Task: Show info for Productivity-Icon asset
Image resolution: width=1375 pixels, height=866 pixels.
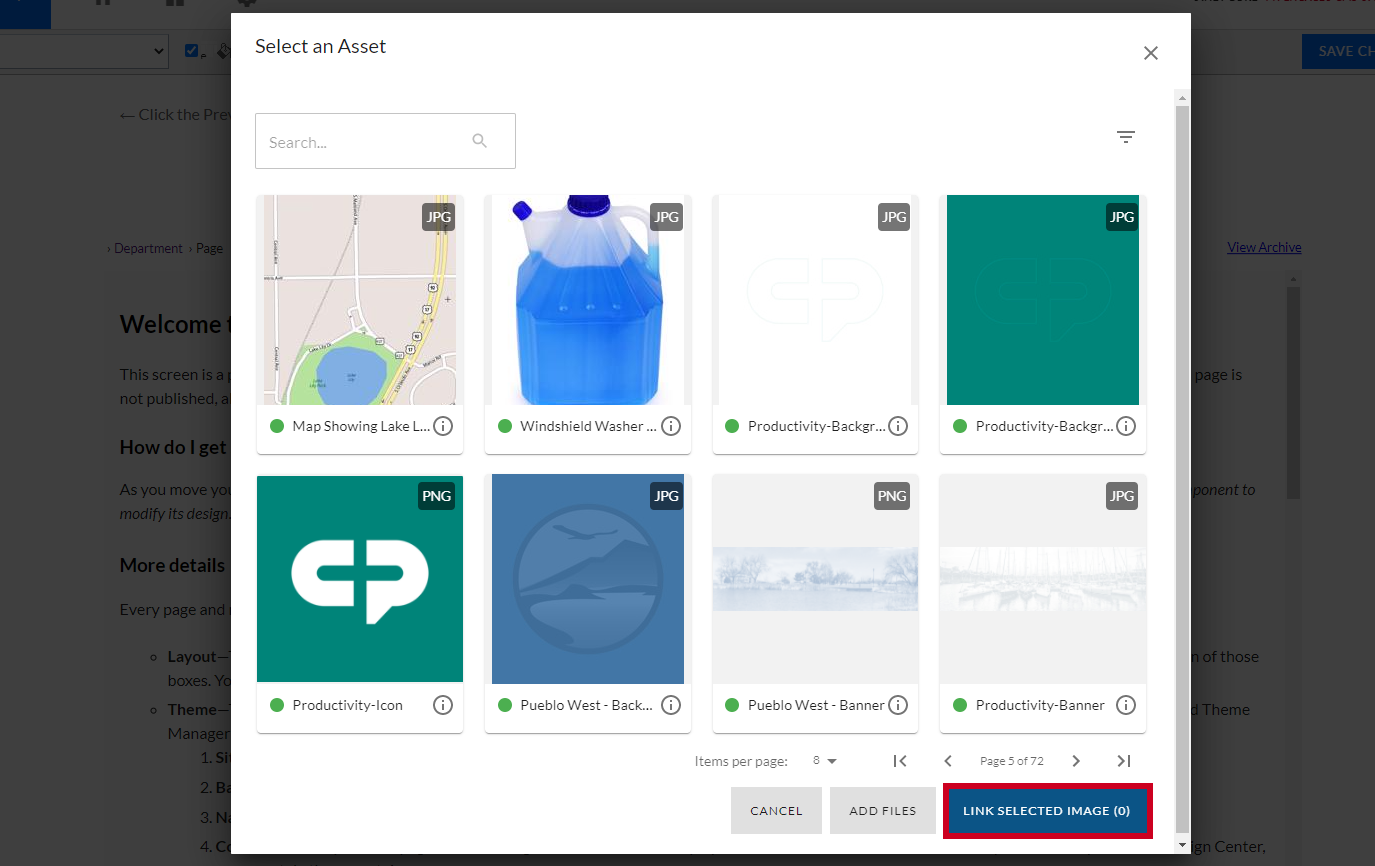Action: click(443, 705)
